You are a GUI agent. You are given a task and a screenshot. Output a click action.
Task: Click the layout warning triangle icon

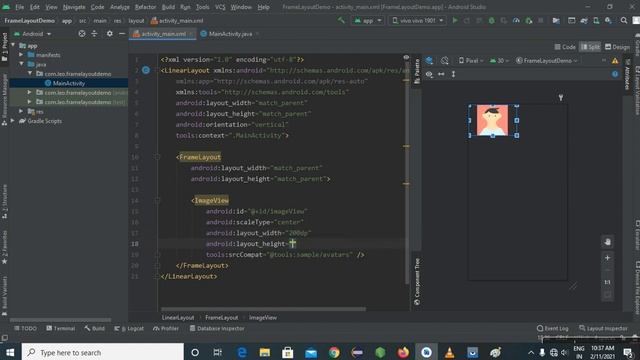point(615,61)
